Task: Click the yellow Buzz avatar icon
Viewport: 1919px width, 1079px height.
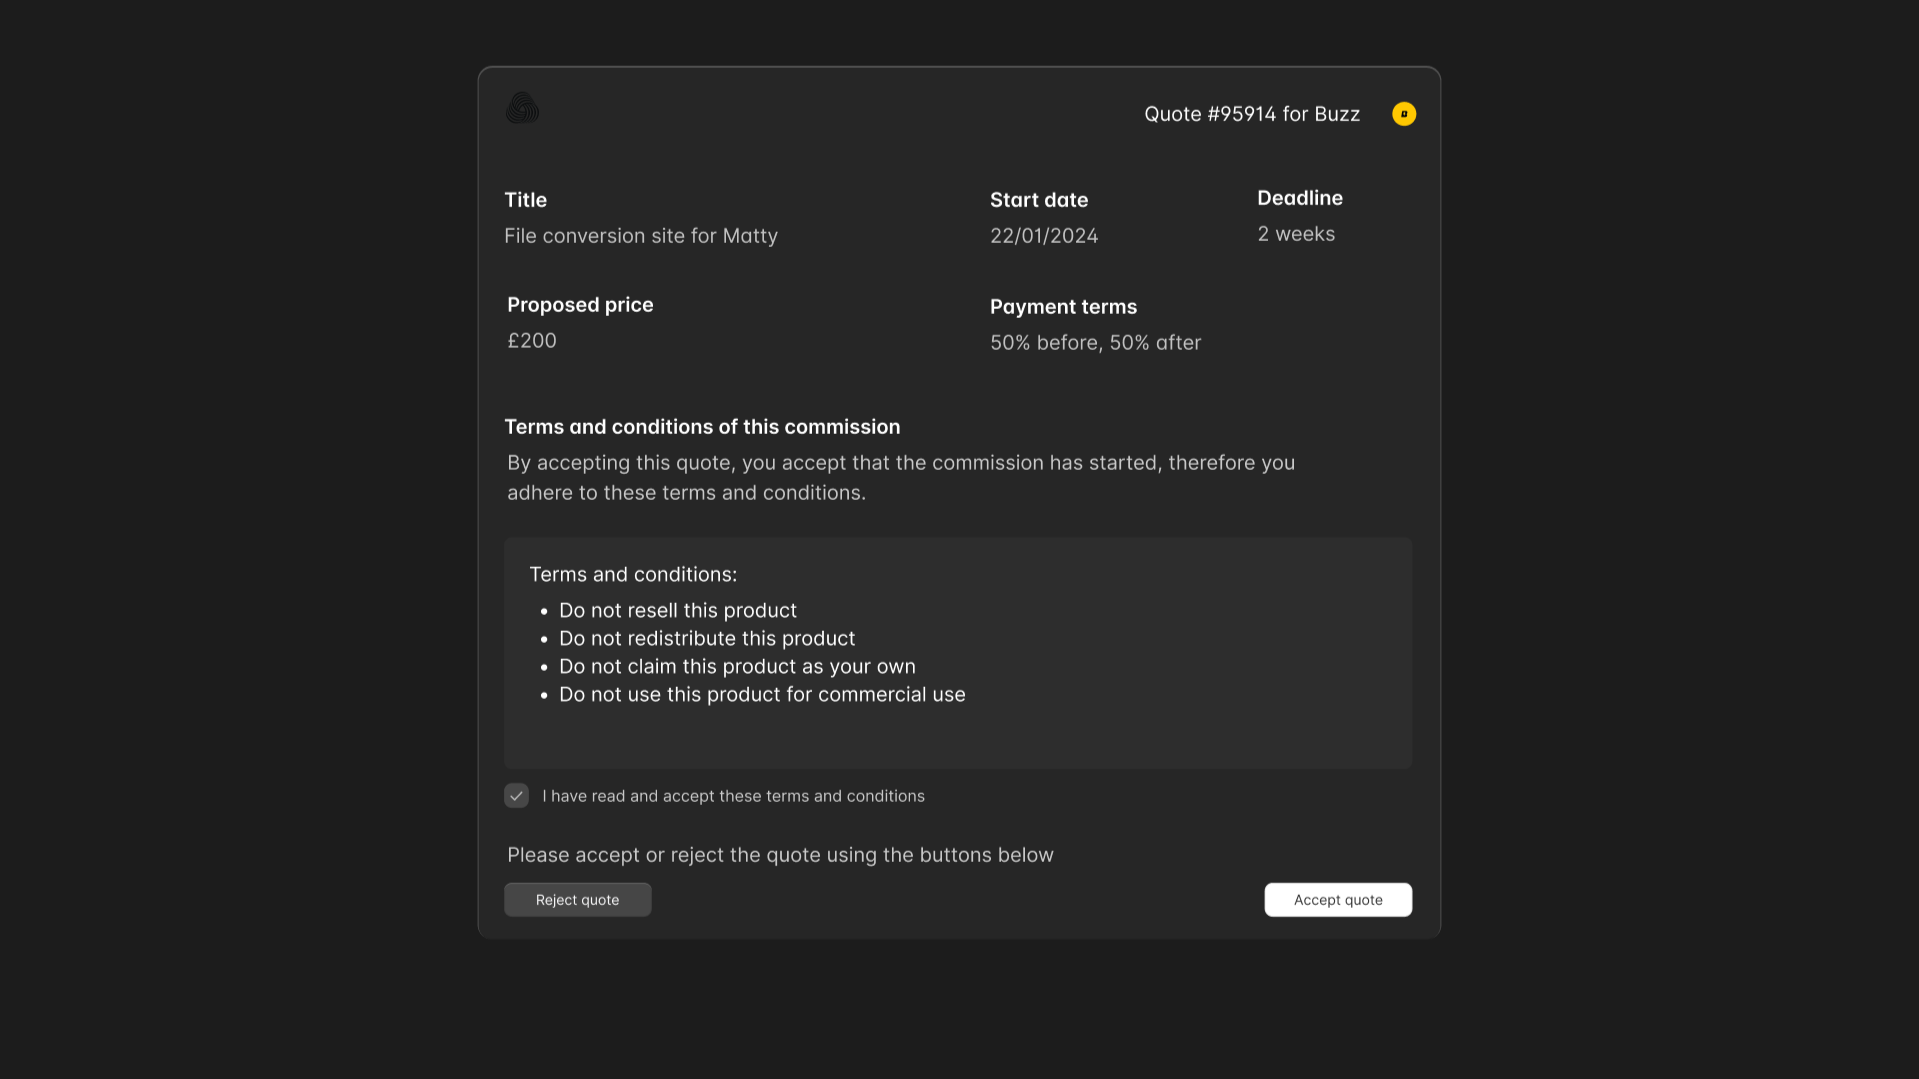Action: coord(1403,114)
